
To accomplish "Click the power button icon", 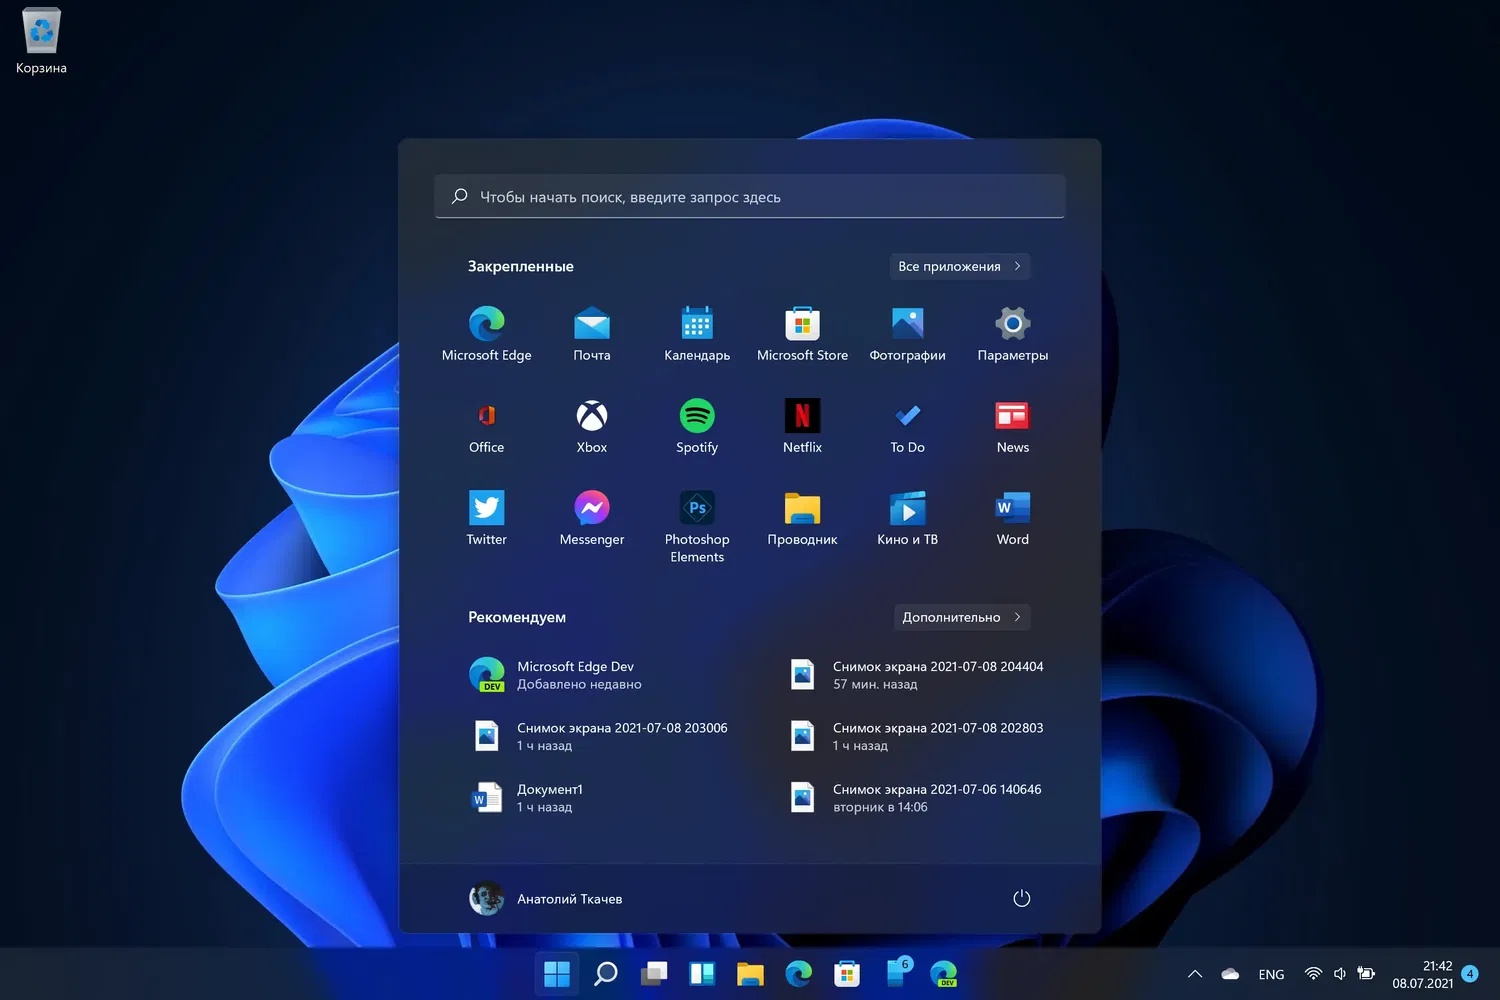I will [1021, 898].
